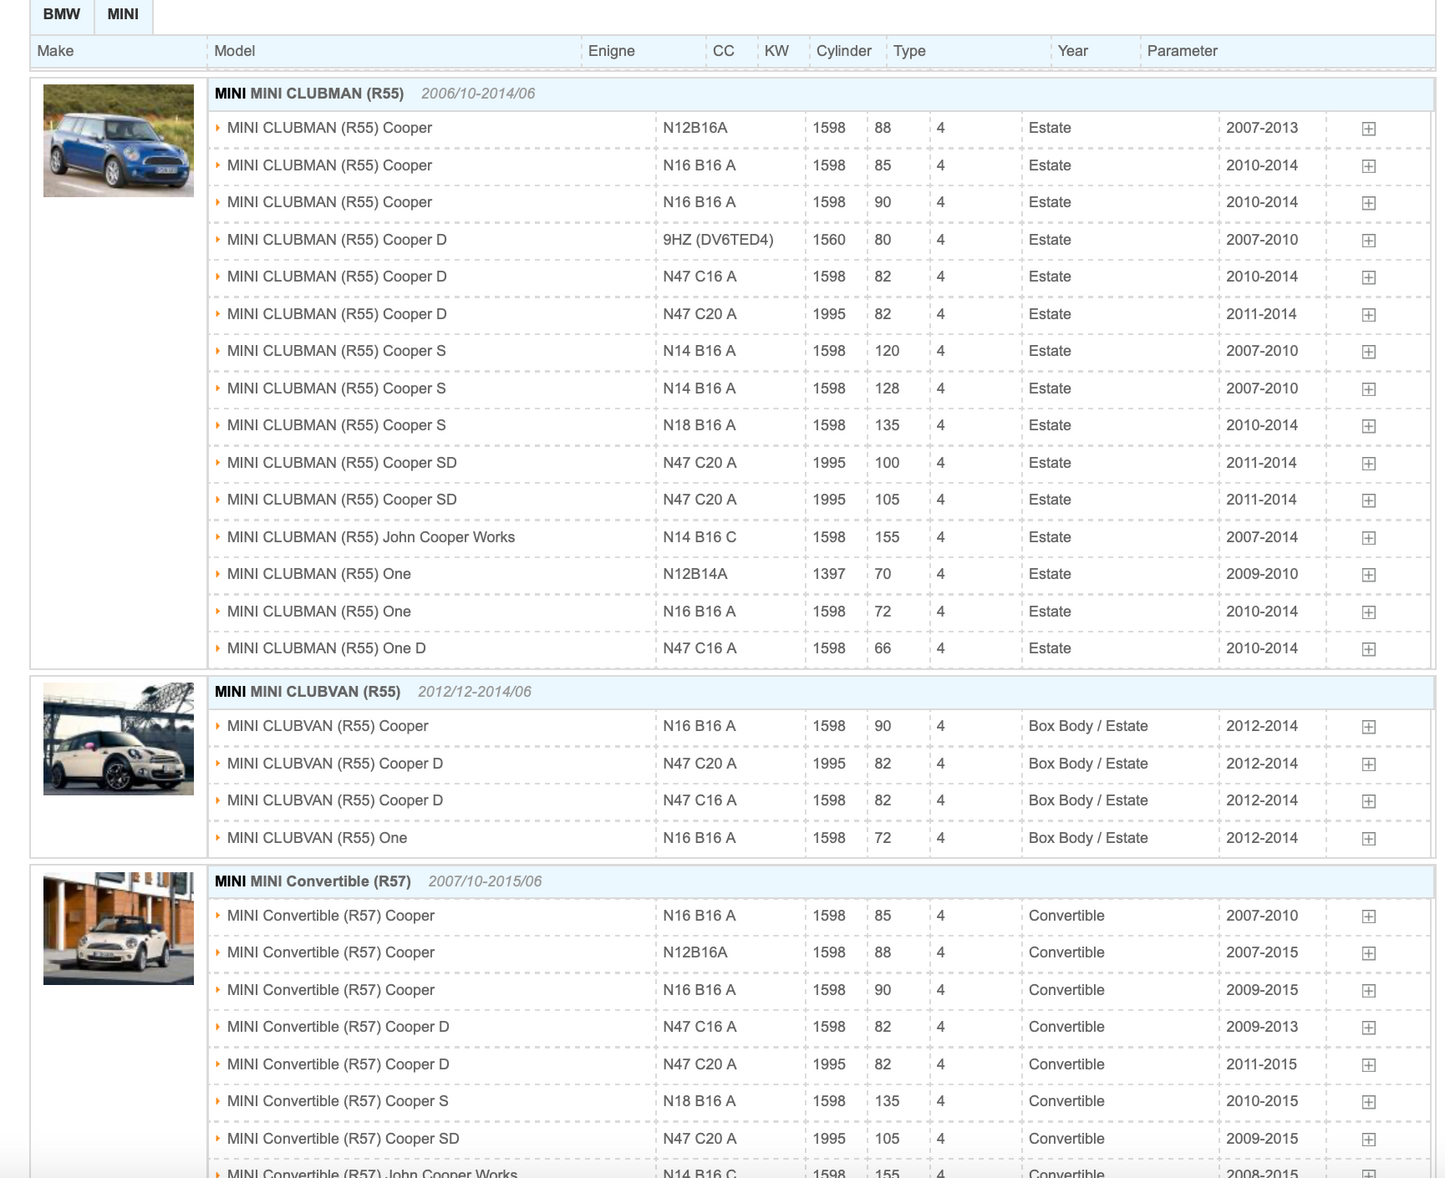Open plus icon for Convertible Cooper SD row
Screen dimensions: 1445x1178
[x=1369, y=1139]
